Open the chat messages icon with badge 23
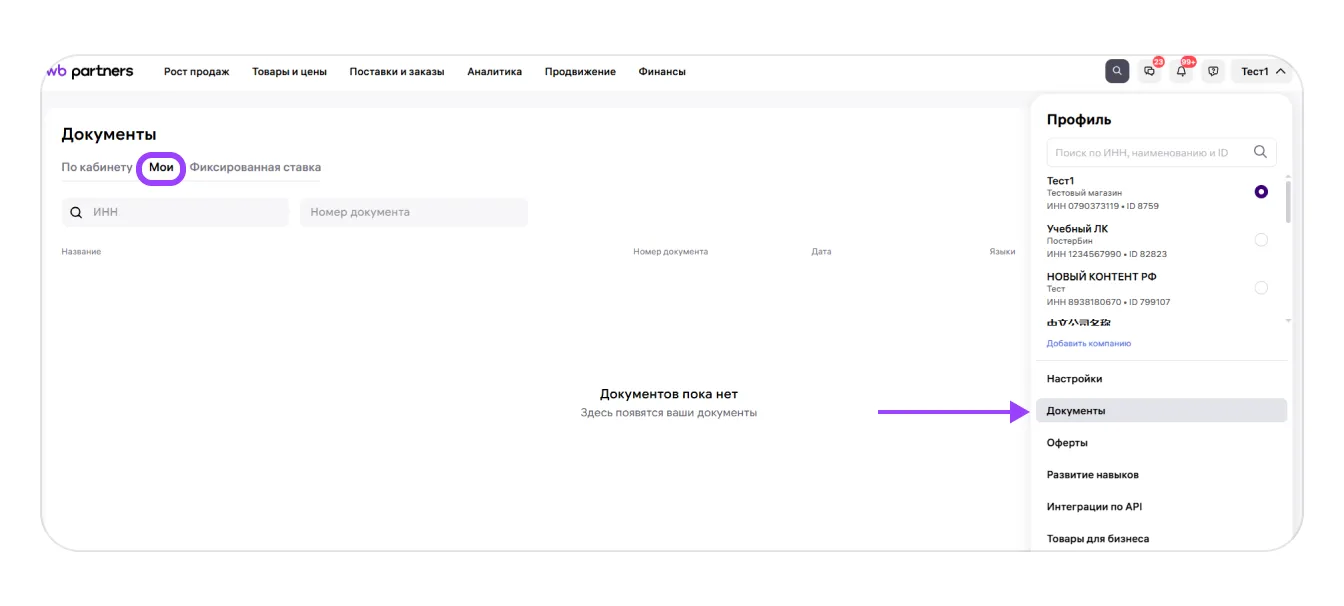Viewport: 1344px width, 606px height. tap(1149, 71)
